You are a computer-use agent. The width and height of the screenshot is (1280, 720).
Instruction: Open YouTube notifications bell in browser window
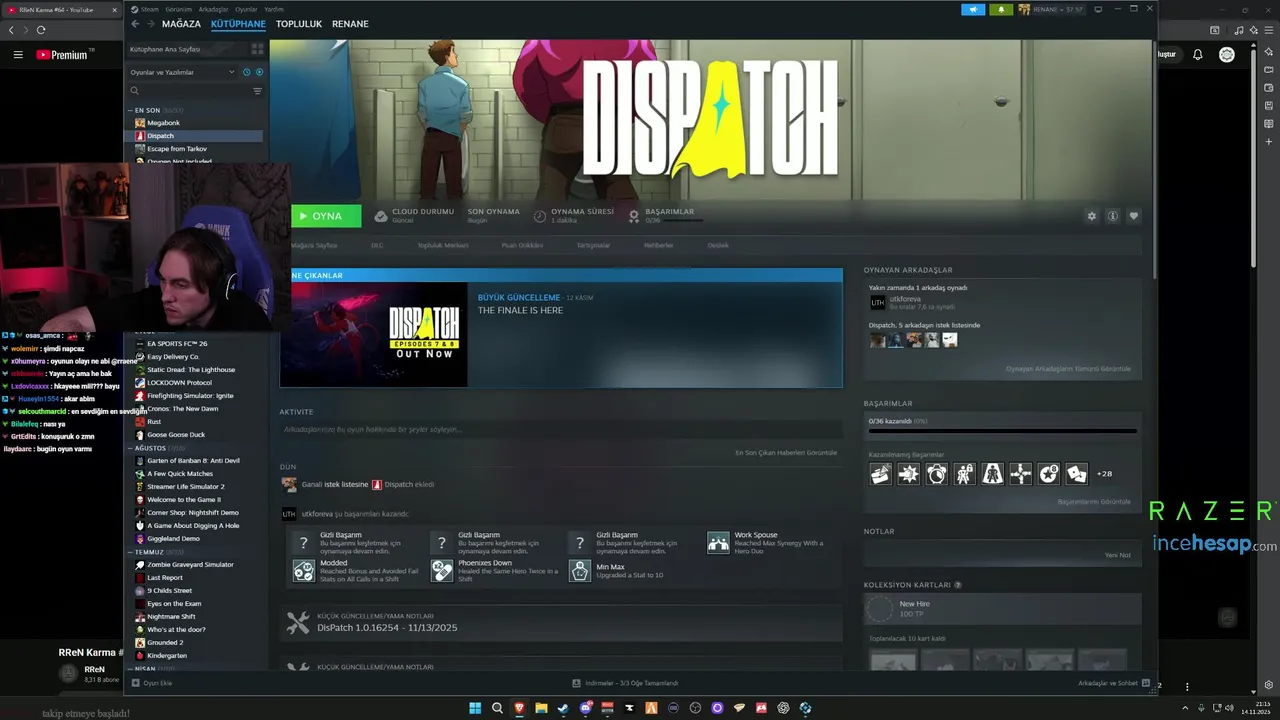click(1197, 55)
